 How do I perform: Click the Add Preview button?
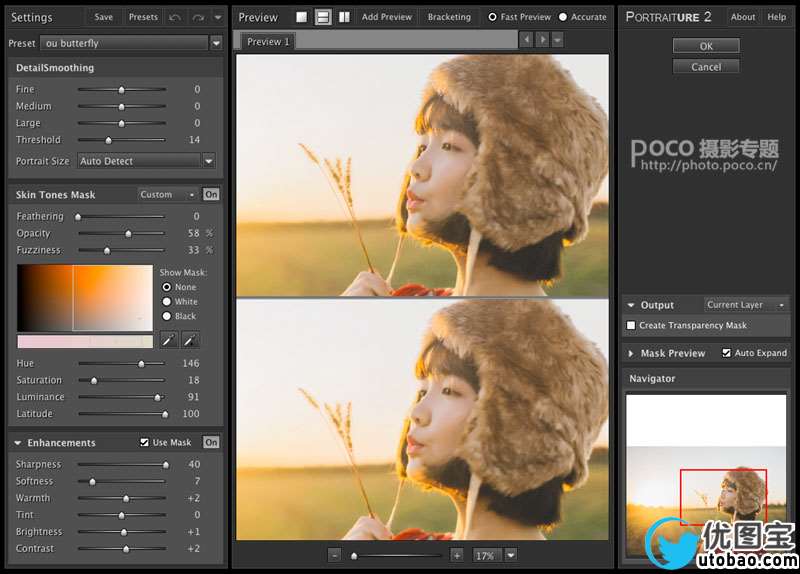click(386, 17)
